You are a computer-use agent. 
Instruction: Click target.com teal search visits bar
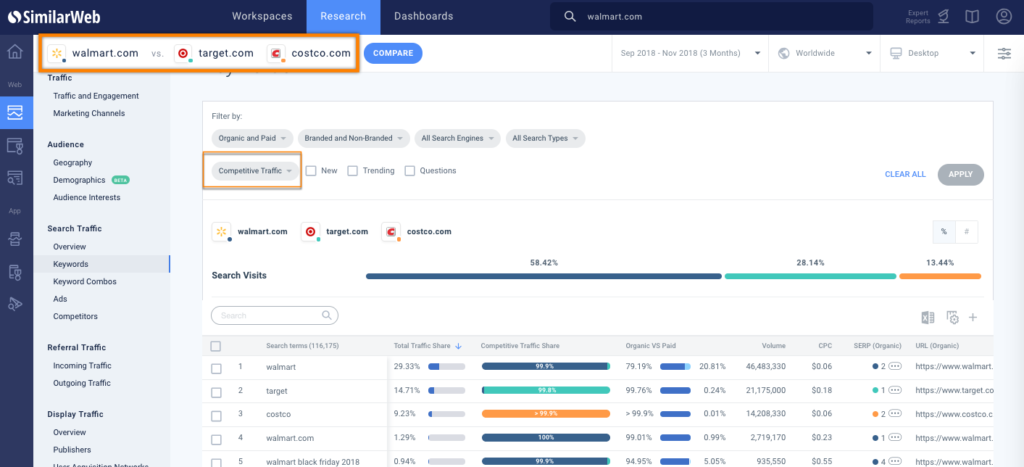[x=810, y=276]
